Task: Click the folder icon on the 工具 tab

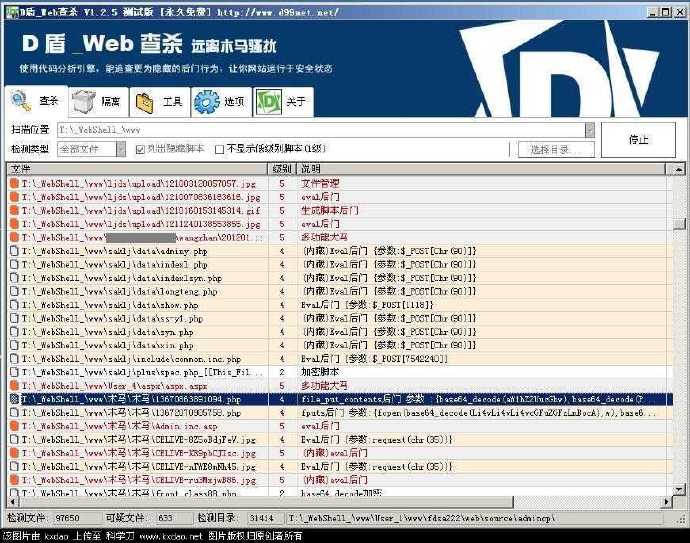Action: pyautogui.click(x=144, y=103)
